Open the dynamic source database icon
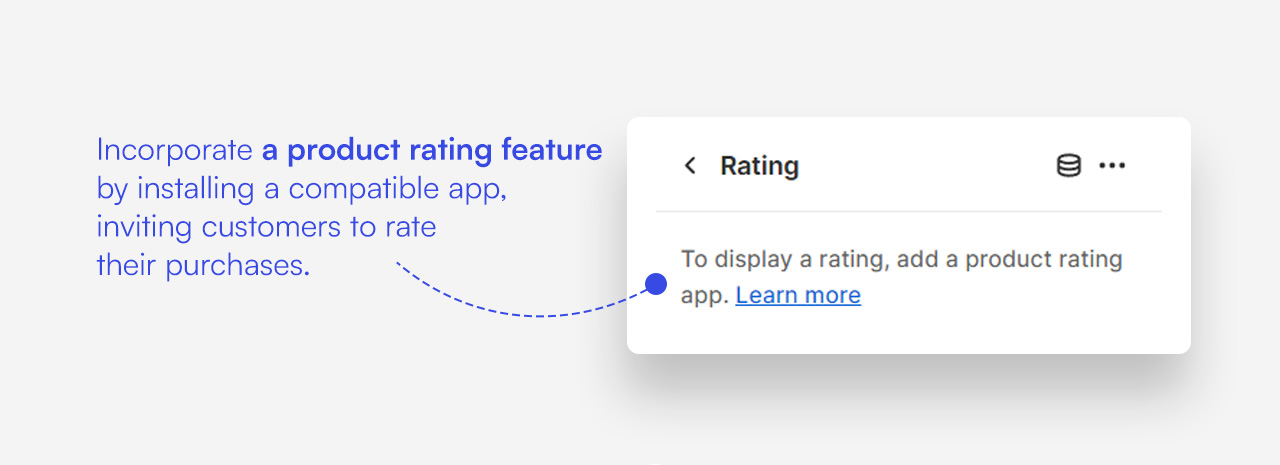Viewport: 1280px width, 465px height. click(1069, 166)
